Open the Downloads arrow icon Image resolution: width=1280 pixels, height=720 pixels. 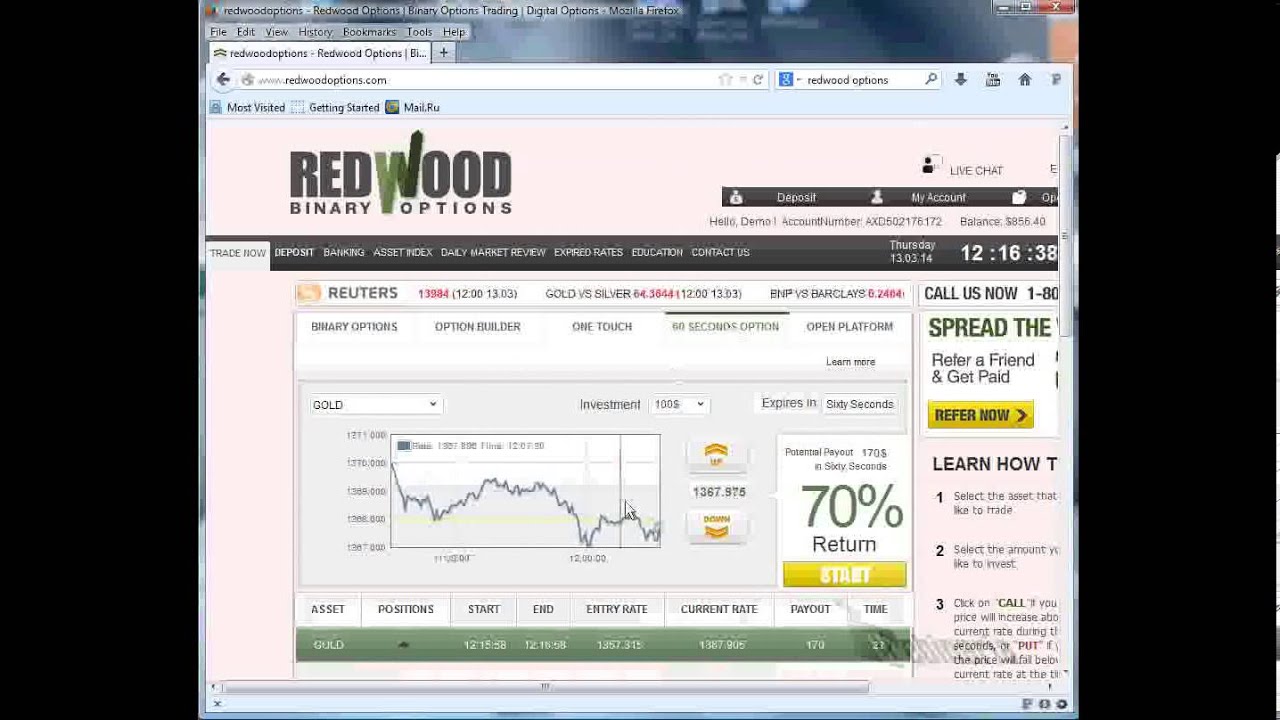pos(961,80)
